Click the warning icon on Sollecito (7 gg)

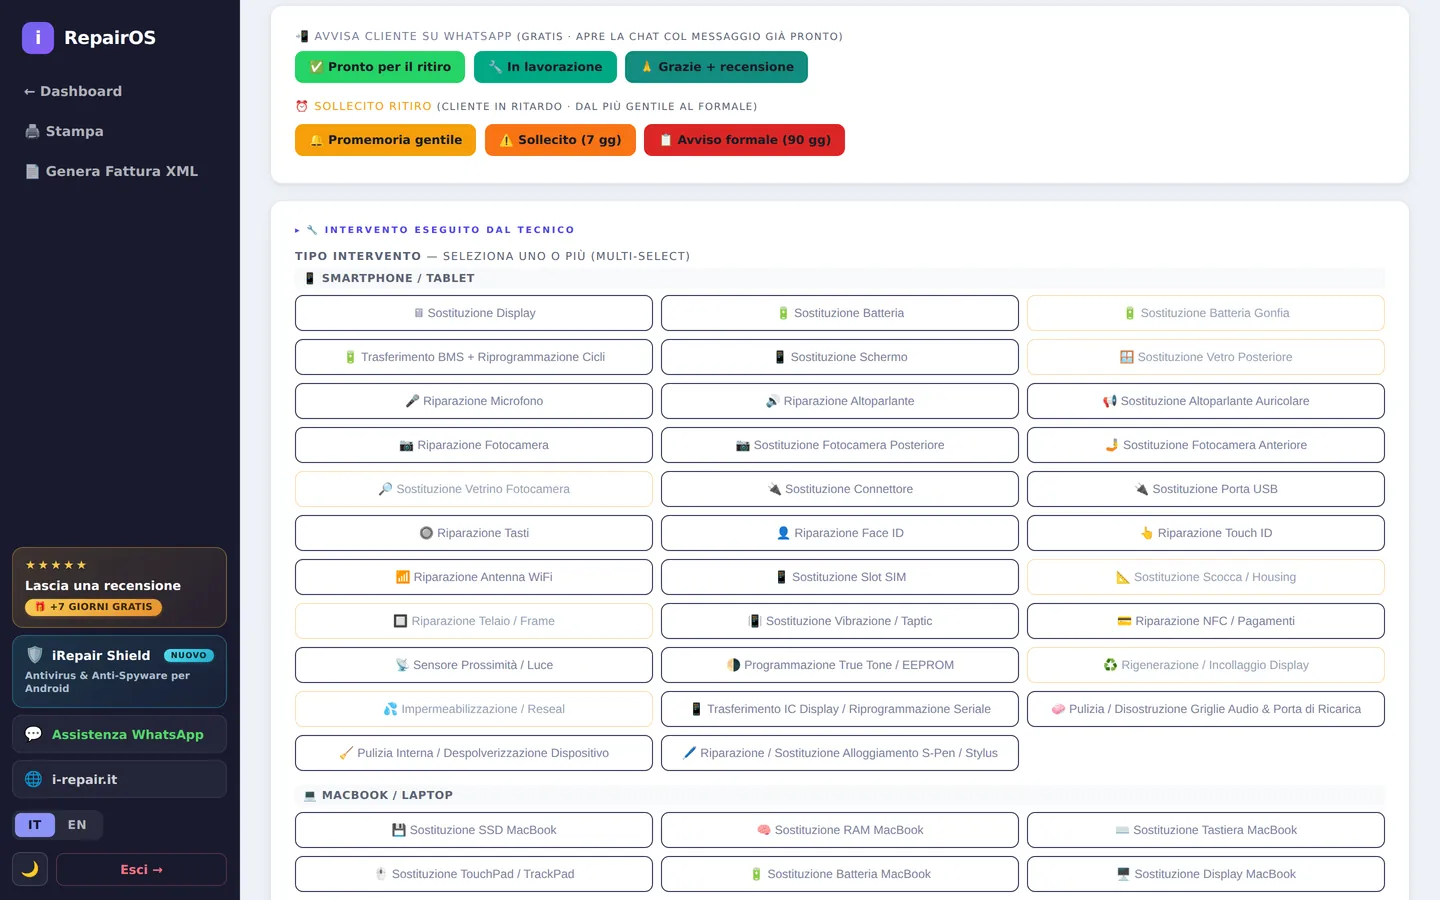point(506,140)
